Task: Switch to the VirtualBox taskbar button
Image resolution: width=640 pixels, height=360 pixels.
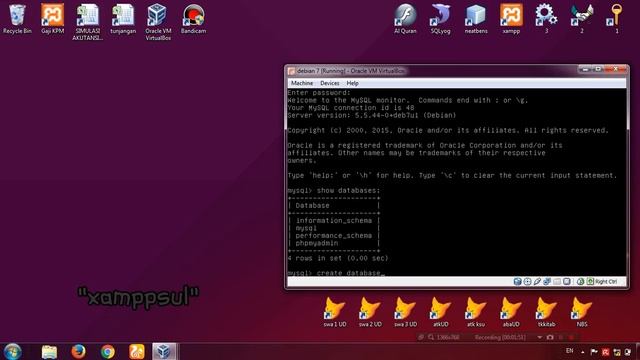Action: coord(164,351)
